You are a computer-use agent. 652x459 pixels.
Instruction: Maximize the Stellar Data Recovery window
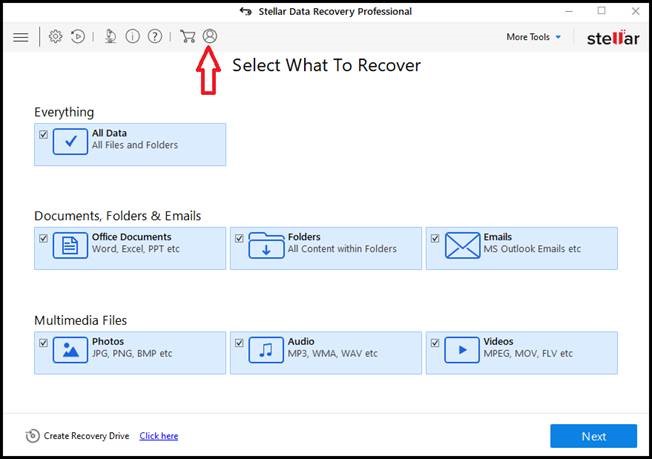click(x=602, y=11)
